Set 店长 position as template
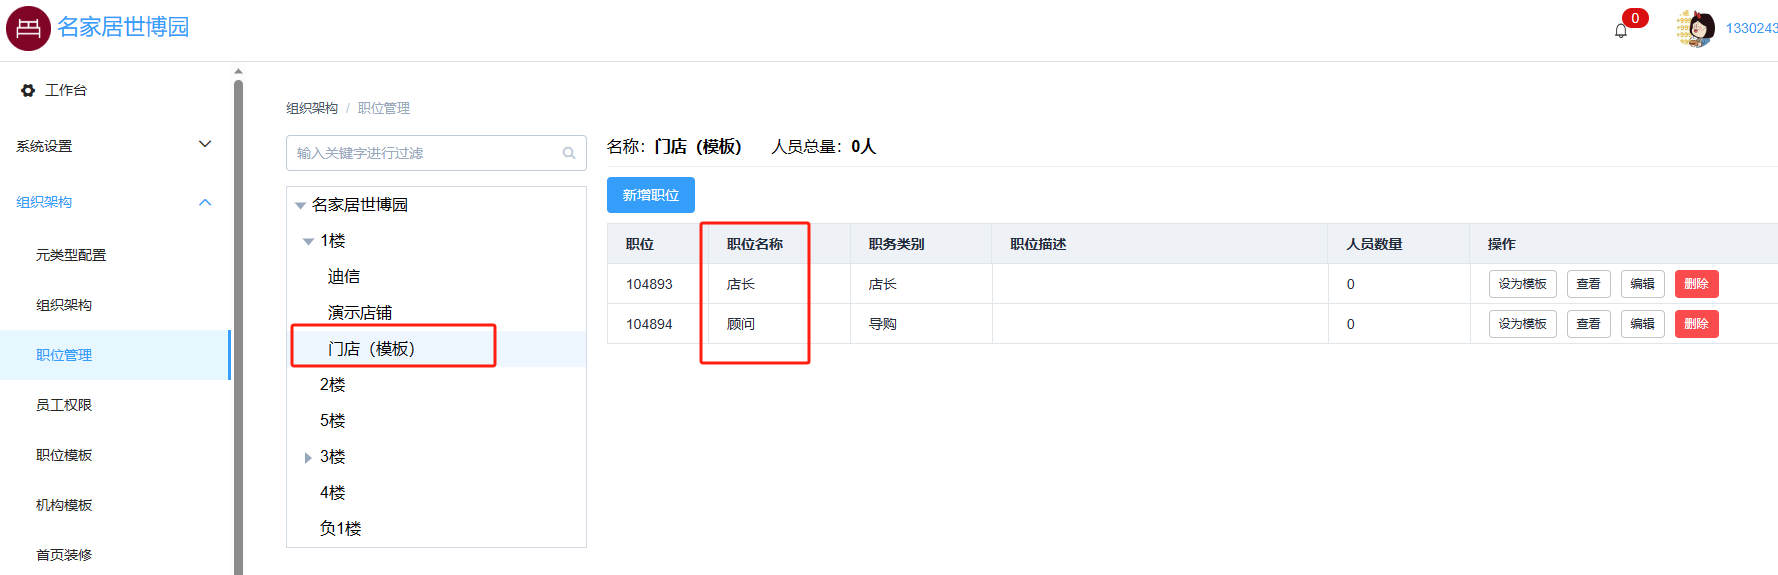This screenshot has height=575, width=1778. [1522, 284]
